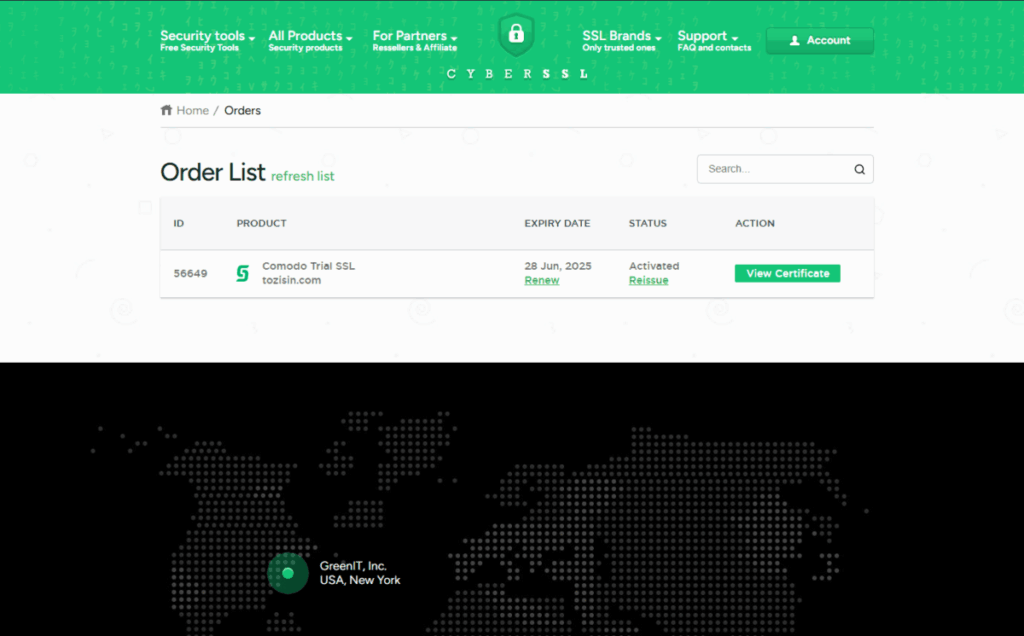
Task: Click the CYBERSSL wordmark text
Action: point(517,74)
